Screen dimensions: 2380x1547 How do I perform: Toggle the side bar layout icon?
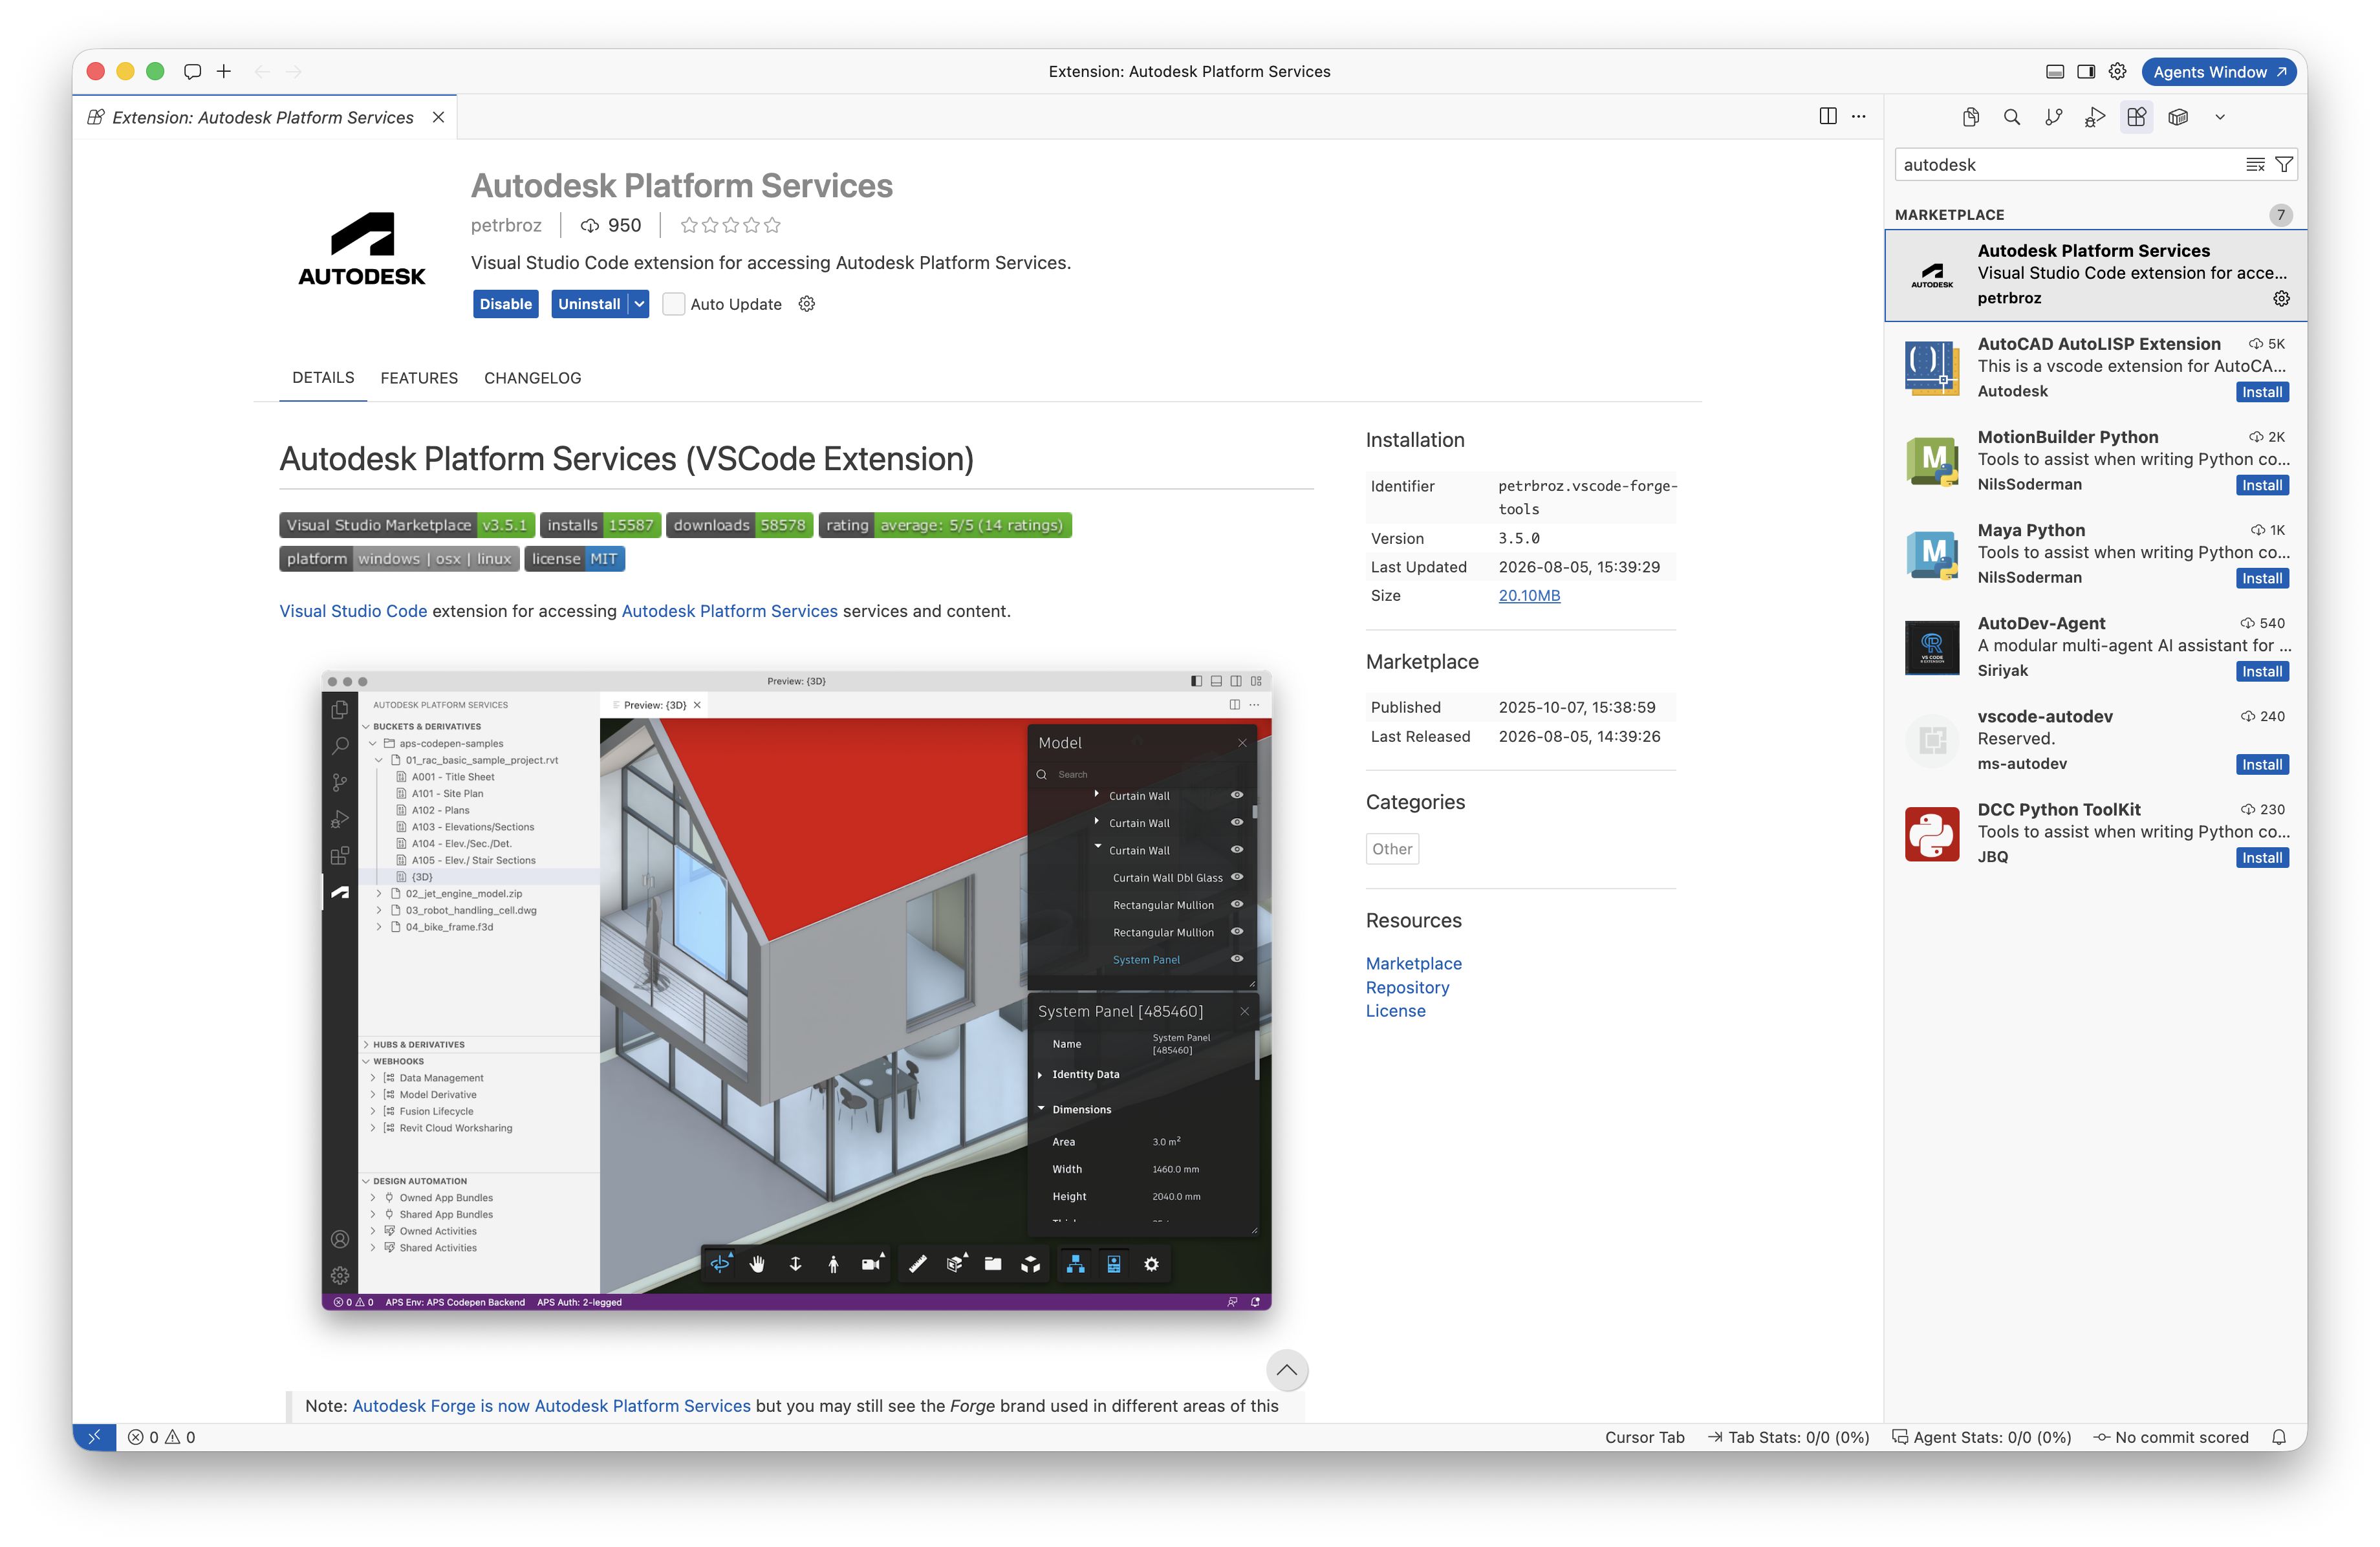2086,71
